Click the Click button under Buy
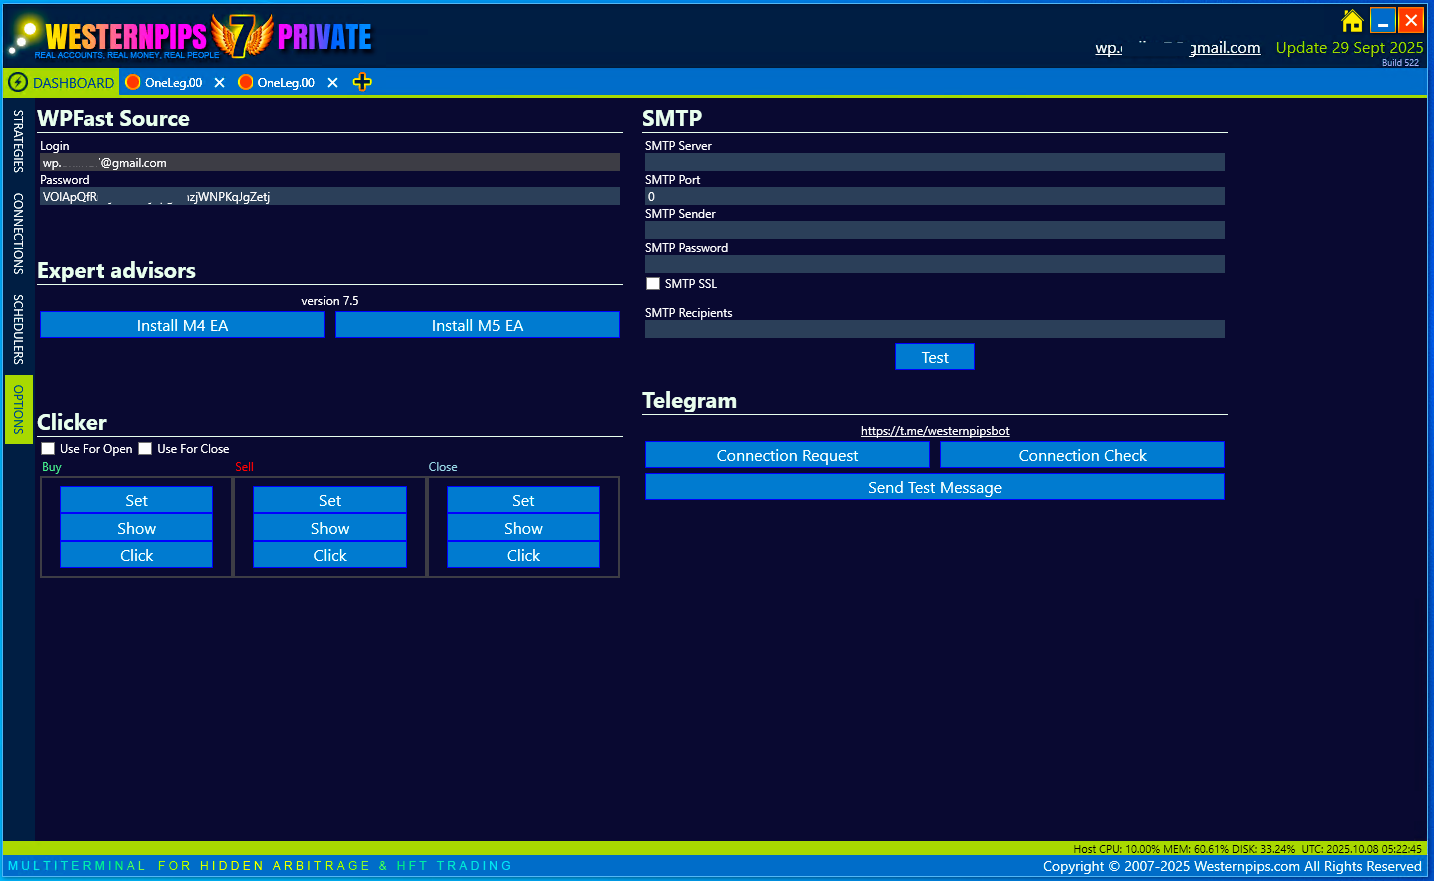Viewport: 1434px width, 881px height. (x=136, y=555)
